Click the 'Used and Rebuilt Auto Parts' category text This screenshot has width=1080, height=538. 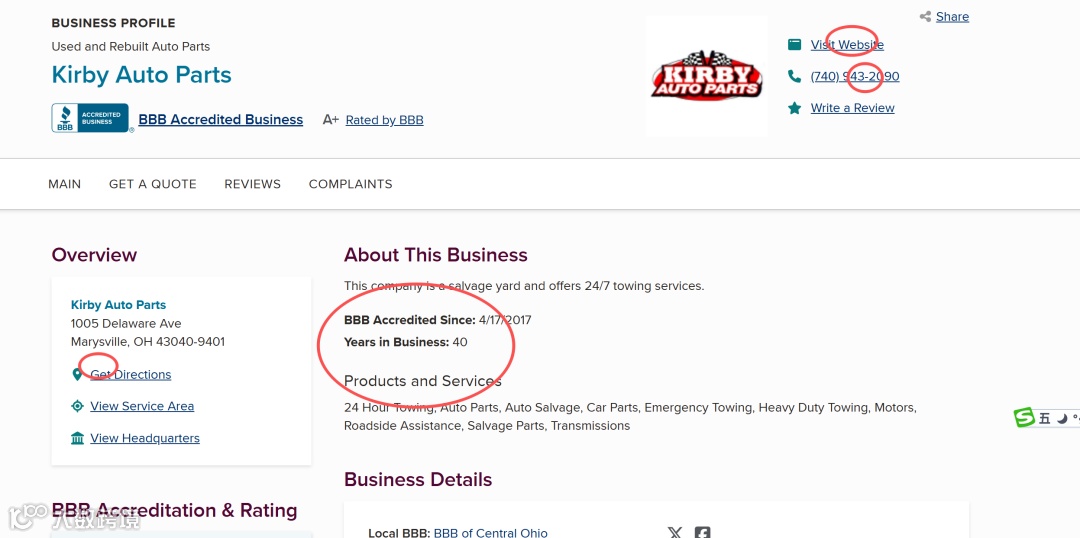click(x=131, y=47)
